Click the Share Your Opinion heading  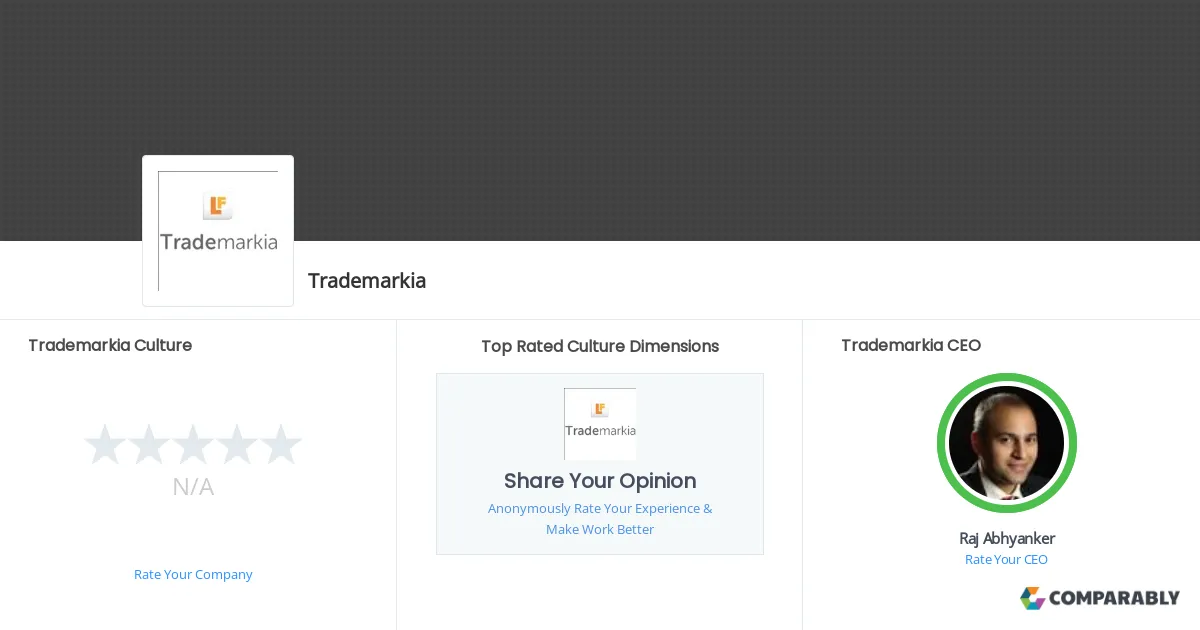(x=600, y=481)
